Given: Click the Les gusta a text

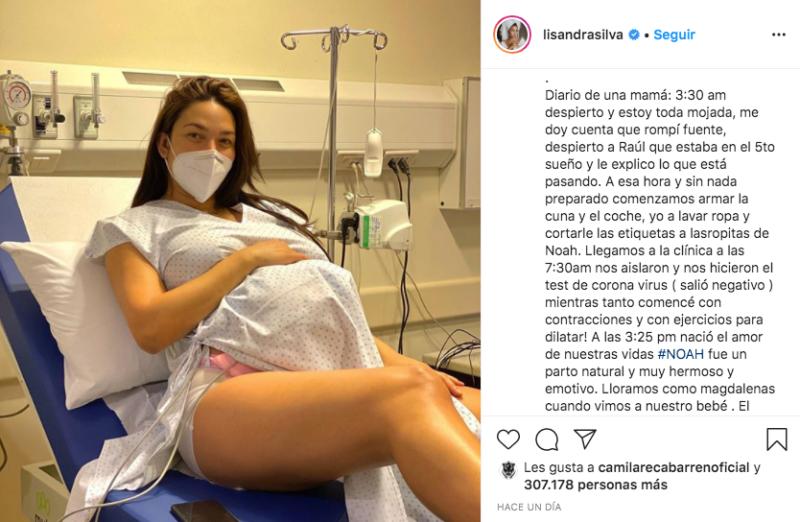Looking at the screenshot, I should click(x=559, y=467).
